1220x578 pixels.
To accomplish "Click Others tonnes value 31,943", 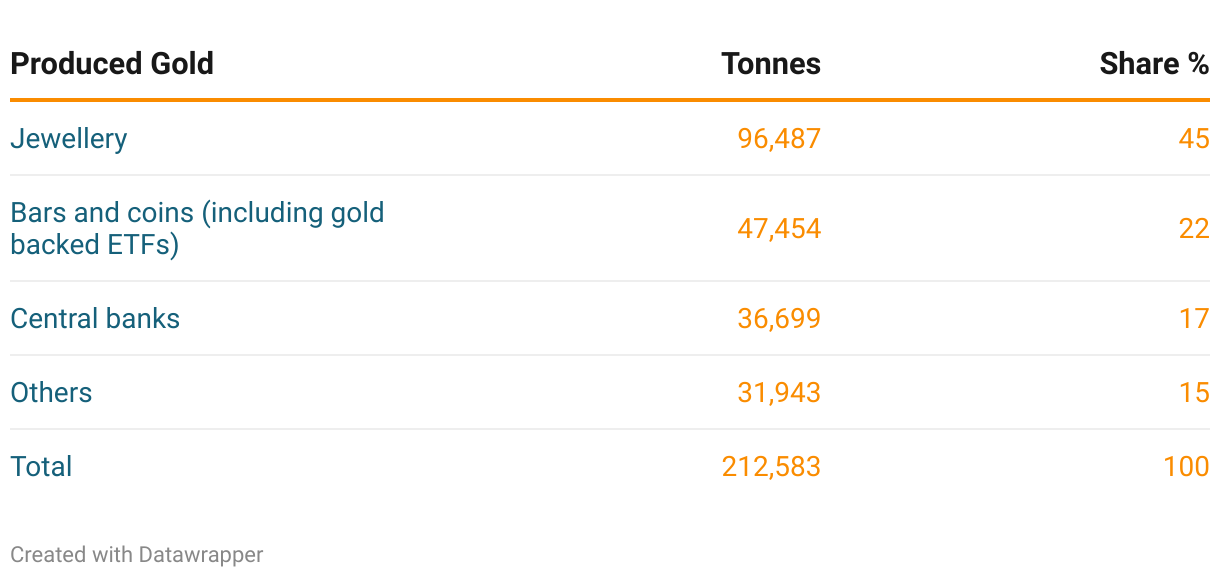I will pyautogui.click(x=779, y=392).
